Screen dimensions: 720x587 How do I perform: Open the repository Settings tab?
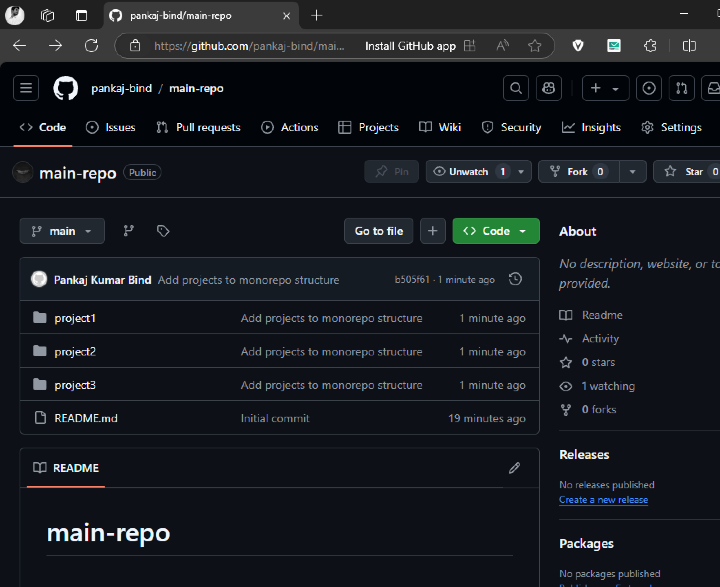pos(671,127)
